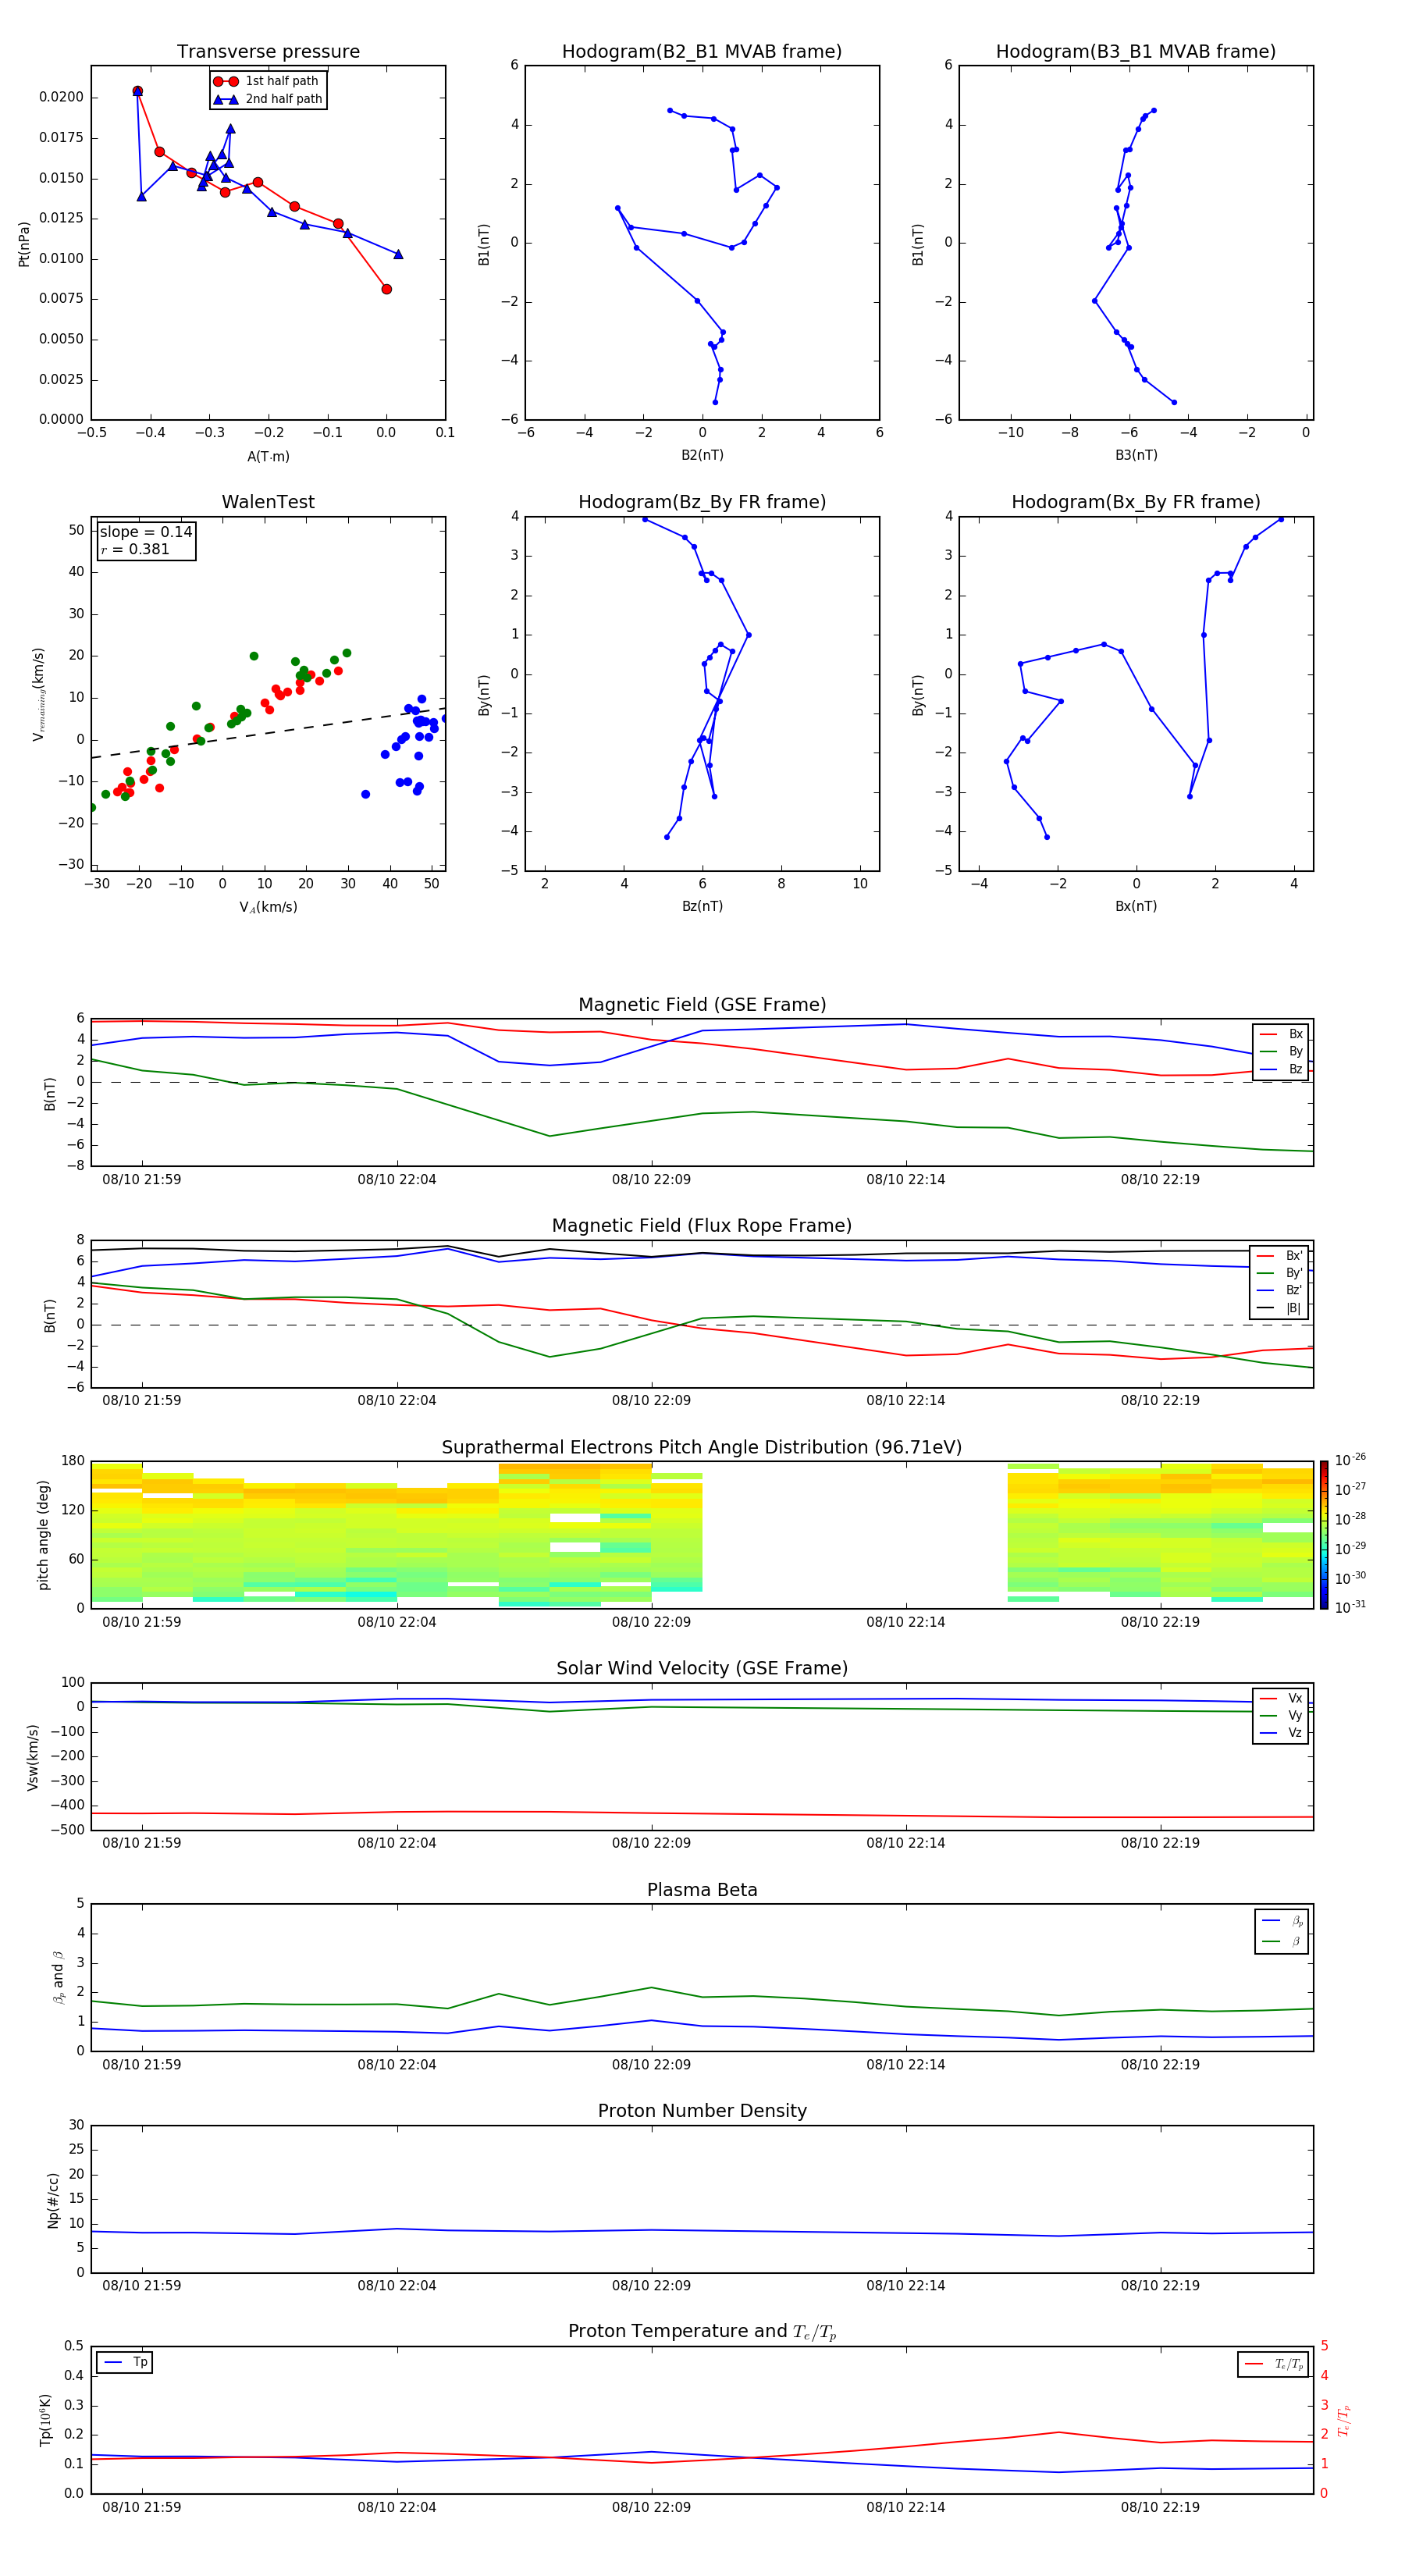Screen dimensions: 1405x2576
Task: Select the Bz legend entry in GSE field panel
Action: click(x=1281, y=1070)
